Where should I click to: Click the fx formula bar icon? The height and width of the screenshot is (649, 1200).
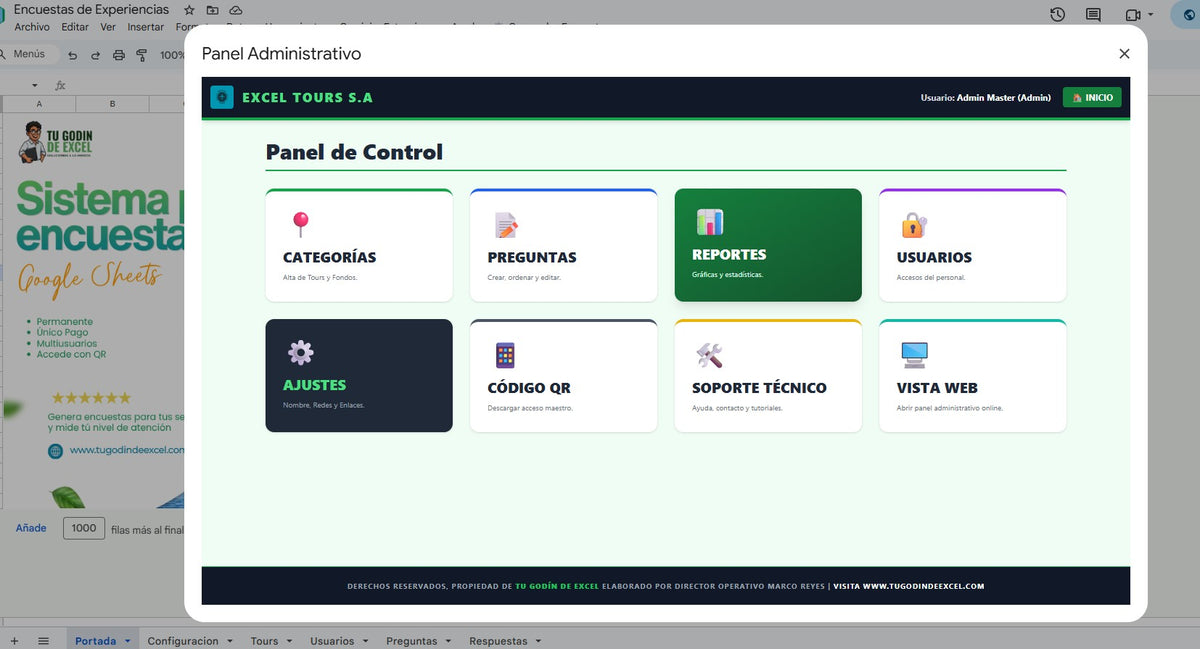pos(60,85)
